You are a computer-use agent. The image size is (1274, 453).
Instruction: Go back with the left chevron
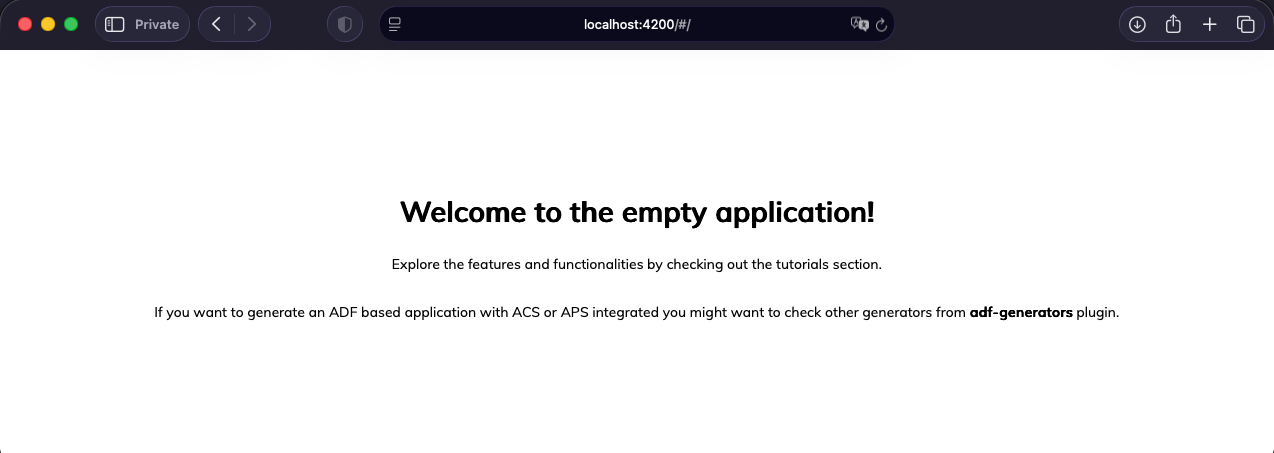tap(216, 24)
